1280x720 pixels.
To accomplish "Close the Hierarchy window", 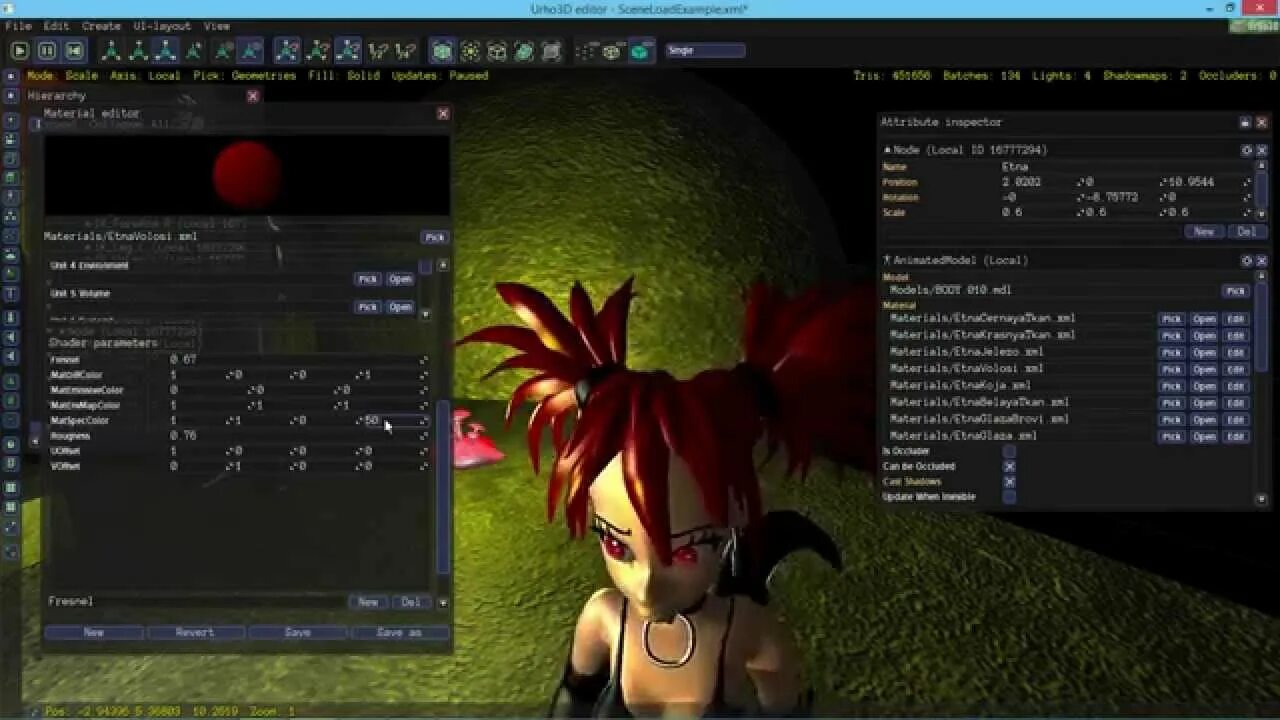I will click(x=253, y=96).
